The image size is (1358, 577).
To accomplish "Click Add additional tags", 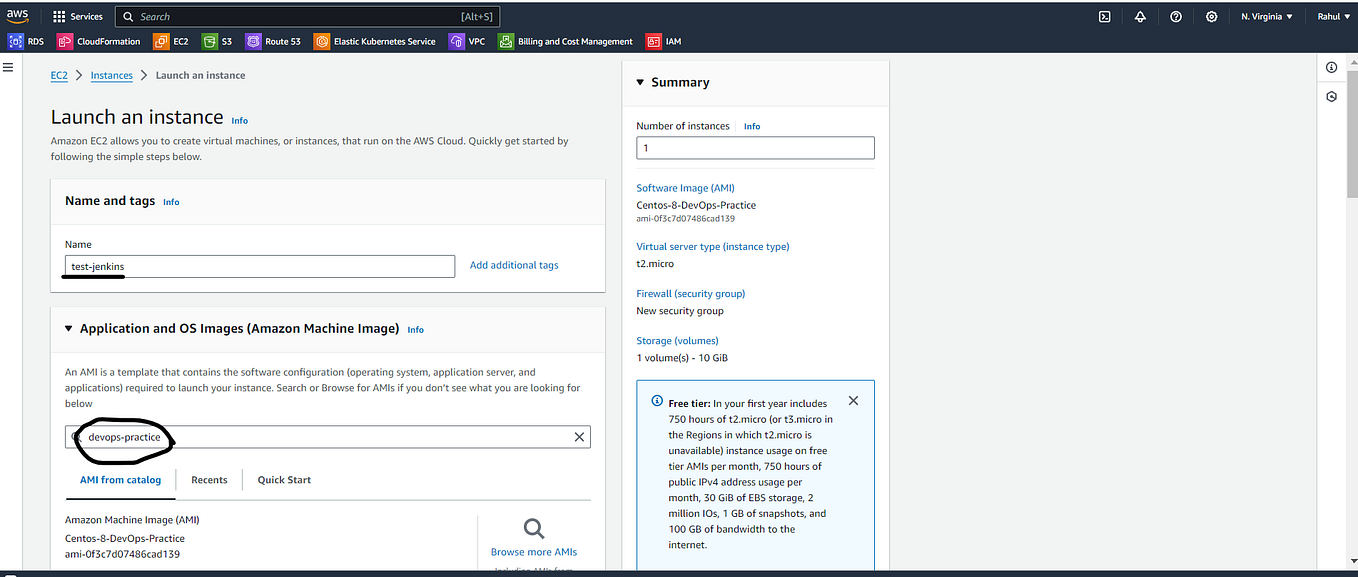I will click(513, 265).
